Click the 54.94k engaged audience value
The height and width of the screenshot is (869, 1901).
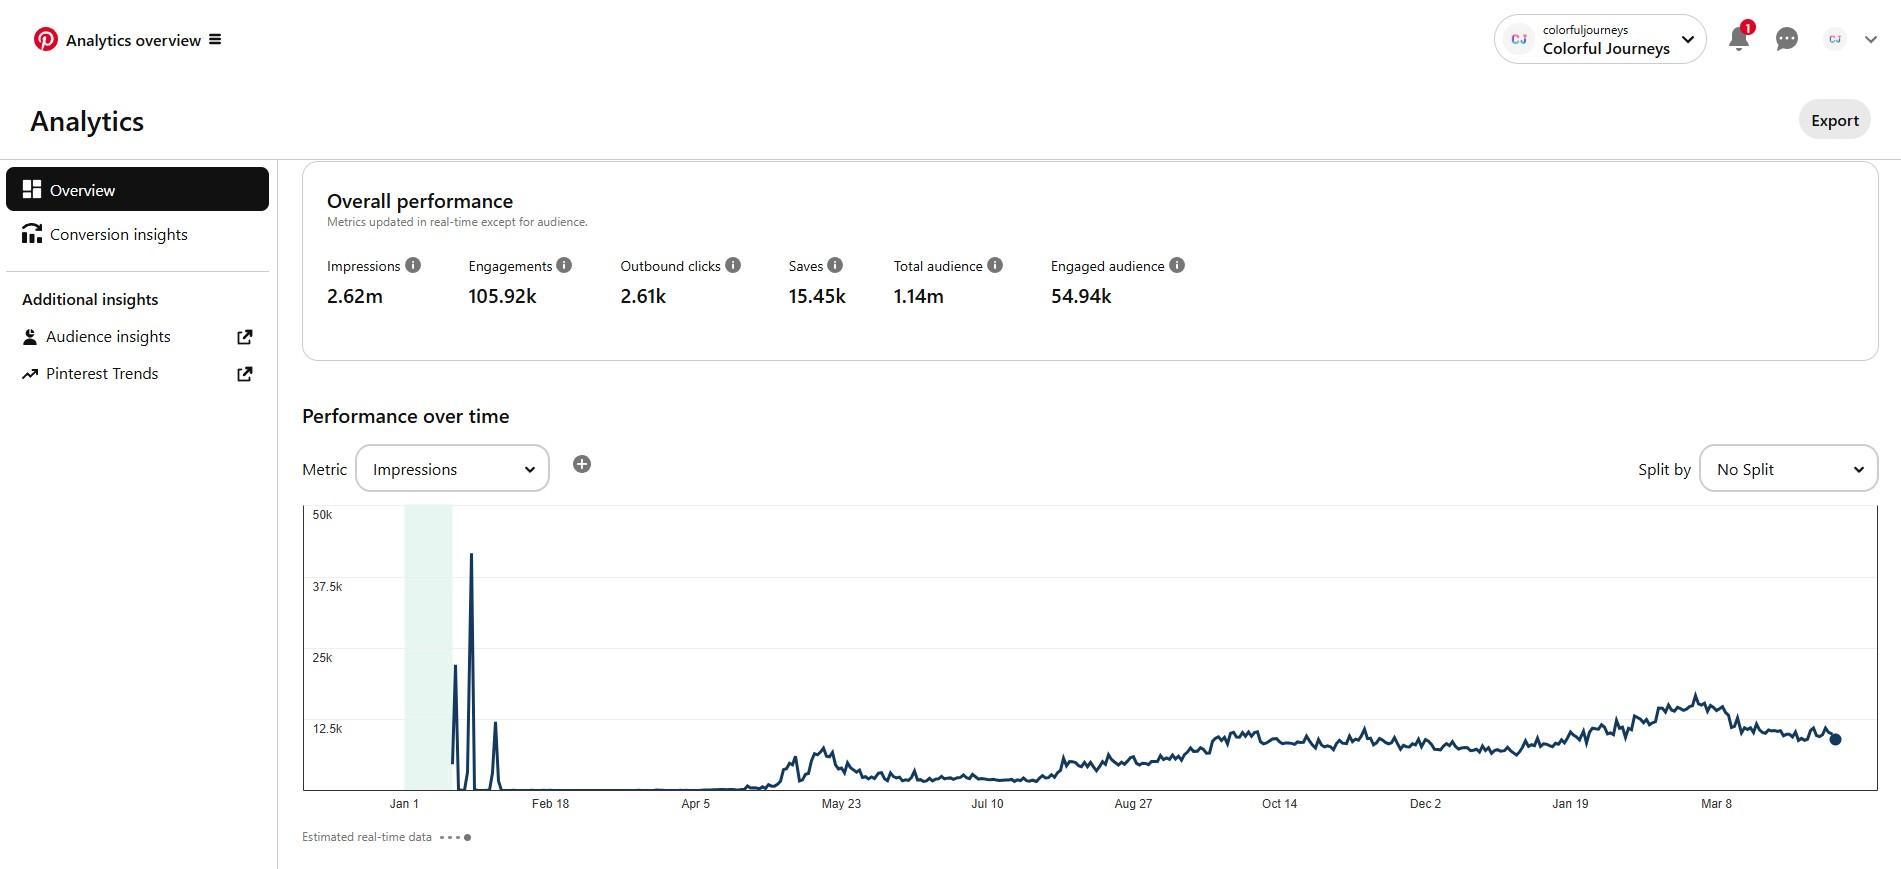click(x=1081, y=296)
